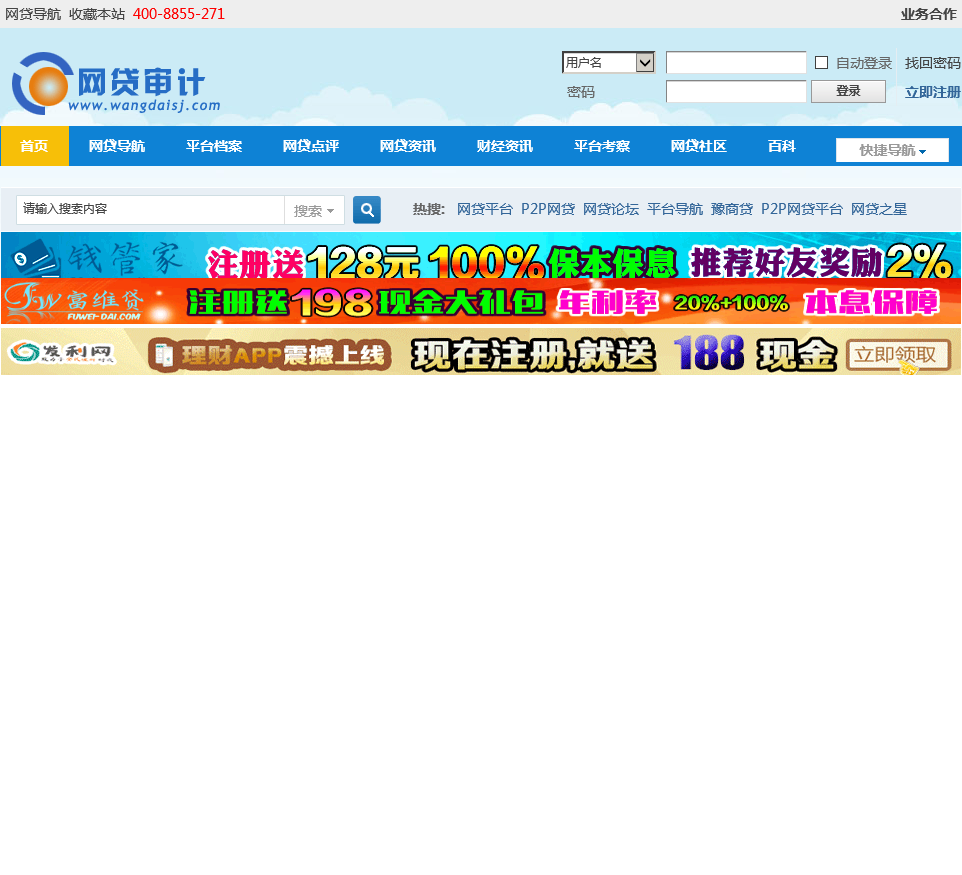The width and height of the screenshot is (962, 875).
Task: Open the 发利网 banner ad
Action: click(481, 352)
